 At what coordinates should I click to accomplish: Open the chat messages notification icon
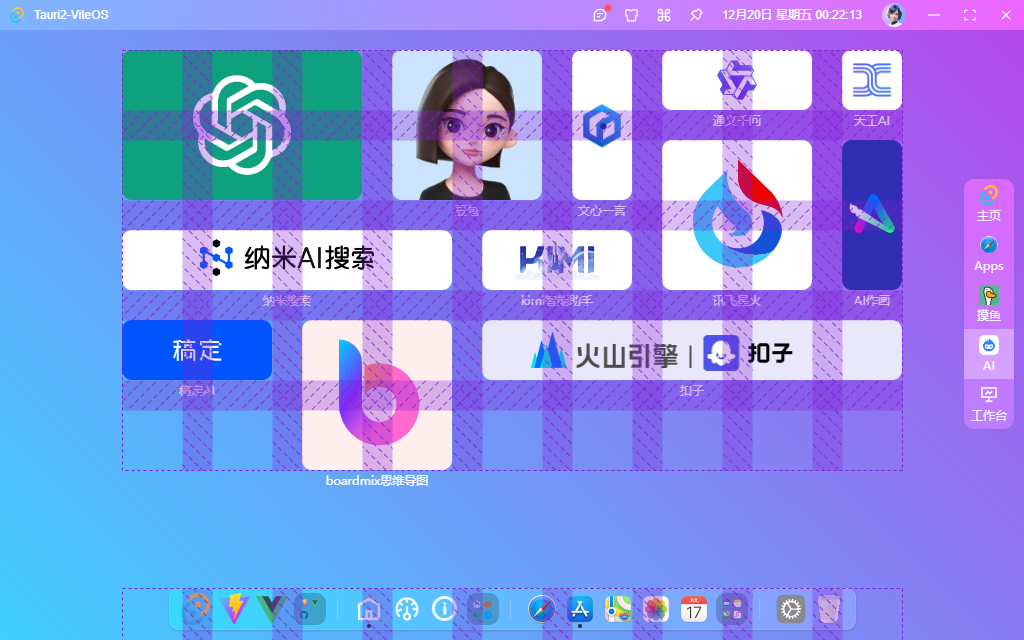tap(600, 14)
